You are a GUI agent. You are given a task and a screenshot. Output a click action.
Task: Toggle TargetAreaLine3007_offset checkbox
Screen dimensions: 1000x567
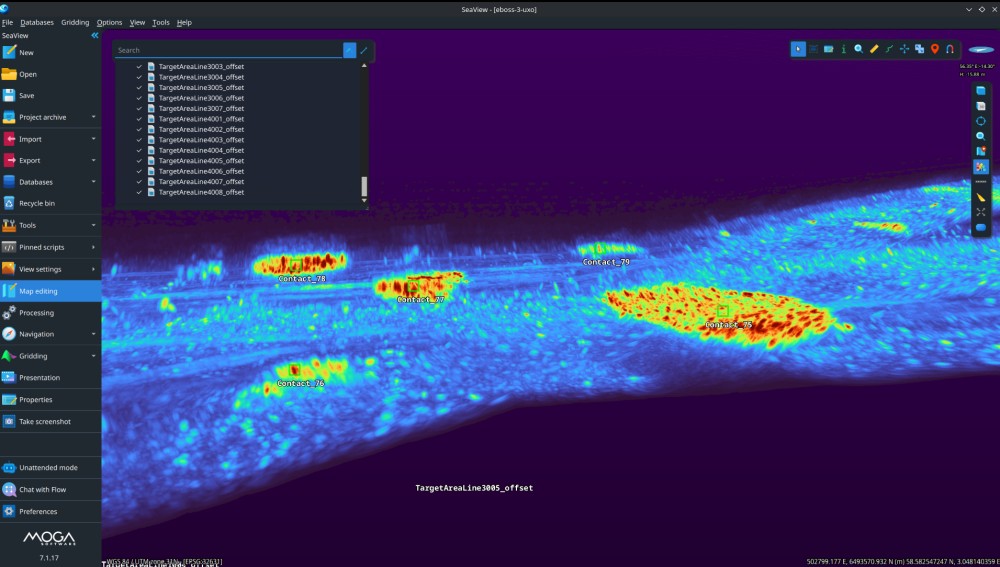point(139,108)
